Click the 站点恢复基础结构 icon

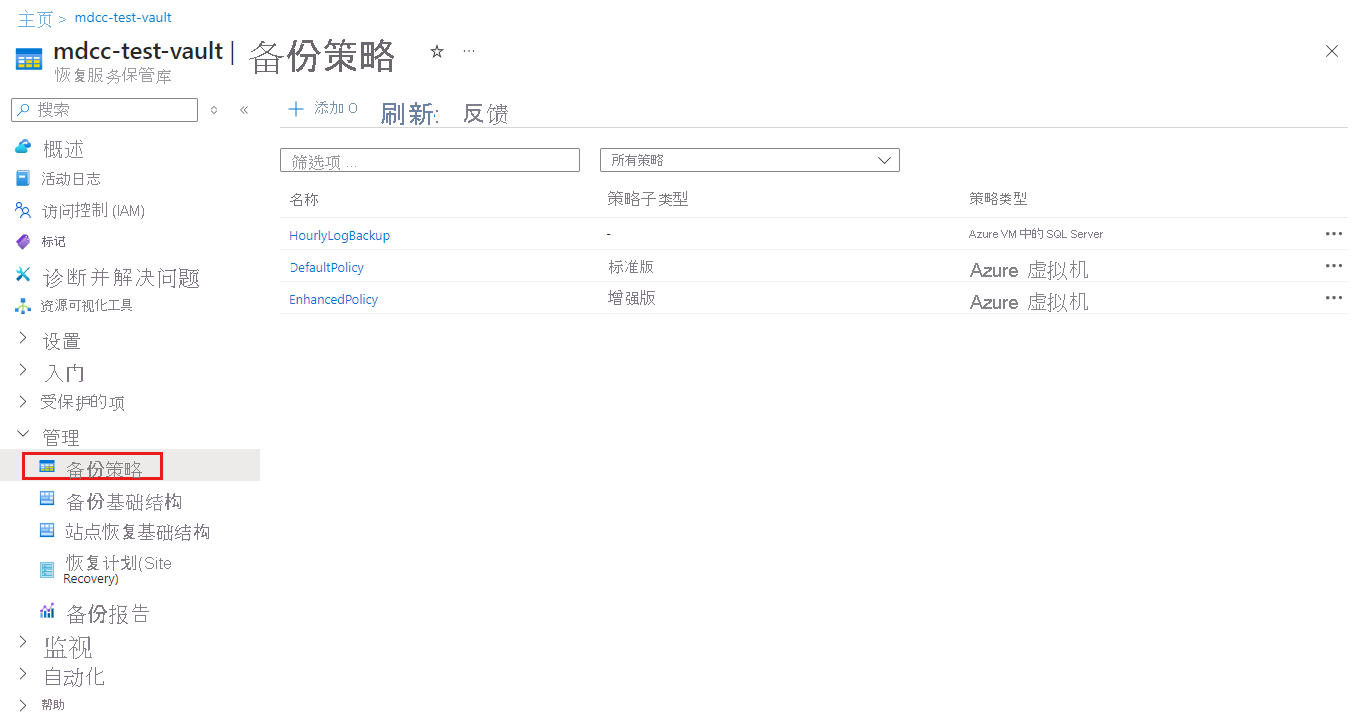click(x=47, y=530)
